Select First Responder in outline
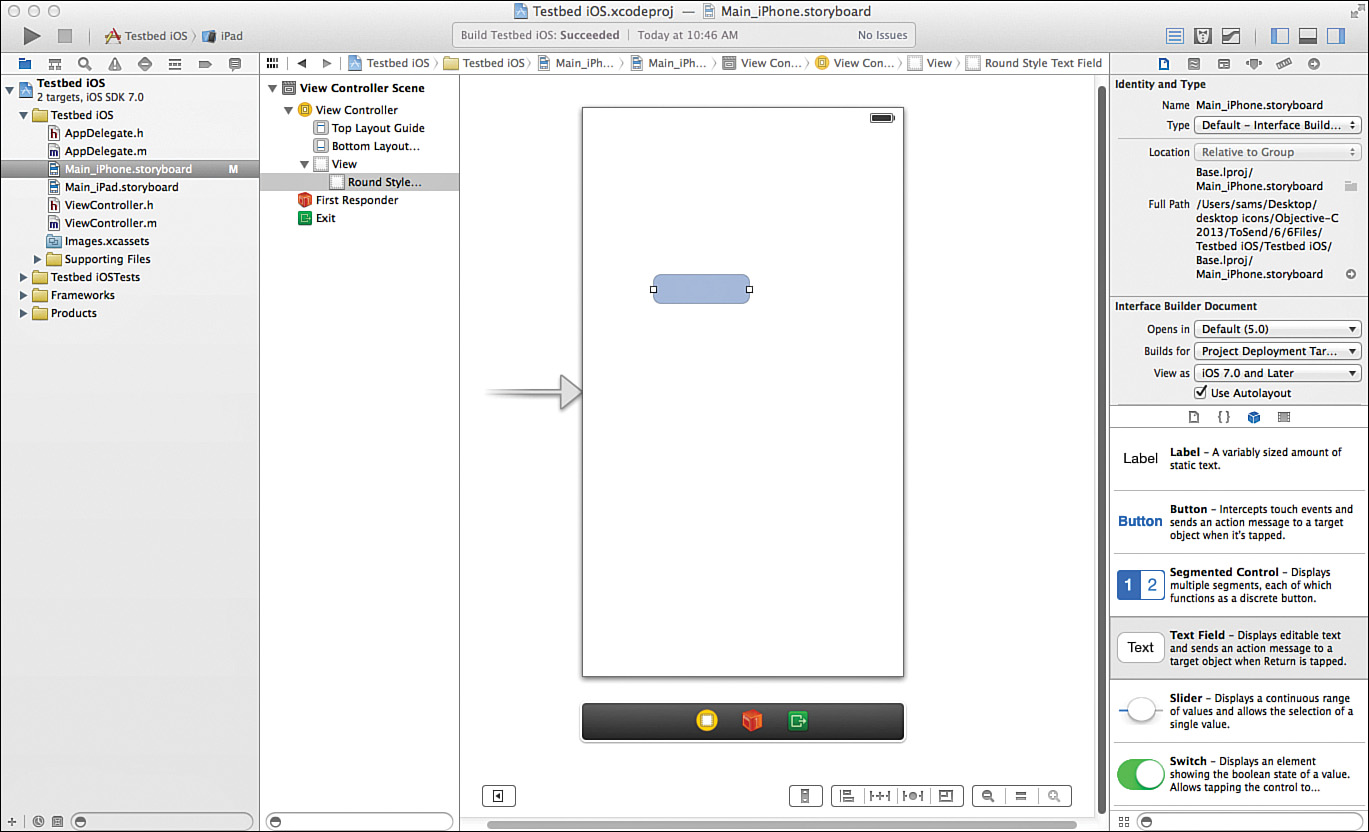The width and height of the screenshot is (1369, 832). click(357, 200)
